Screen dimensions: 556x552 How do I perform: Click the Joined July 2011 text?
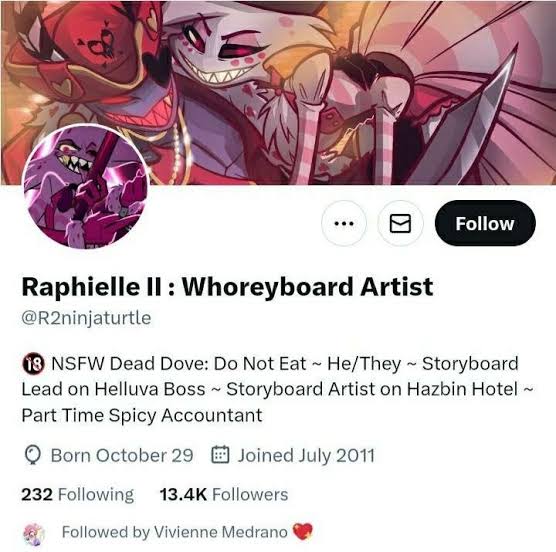click(306, 455)
